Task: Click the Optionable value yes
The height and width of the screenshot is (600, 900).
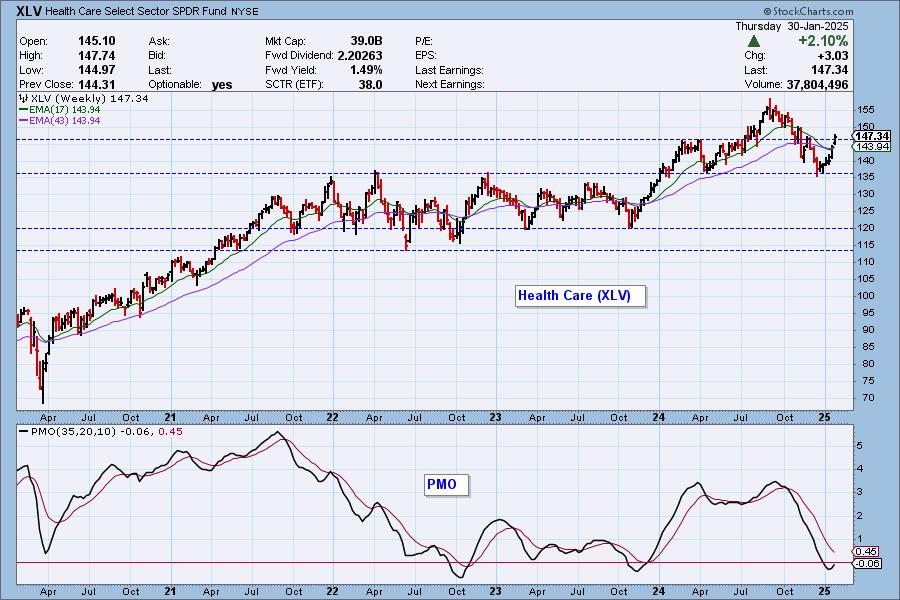Action: (x=222, y=85)
